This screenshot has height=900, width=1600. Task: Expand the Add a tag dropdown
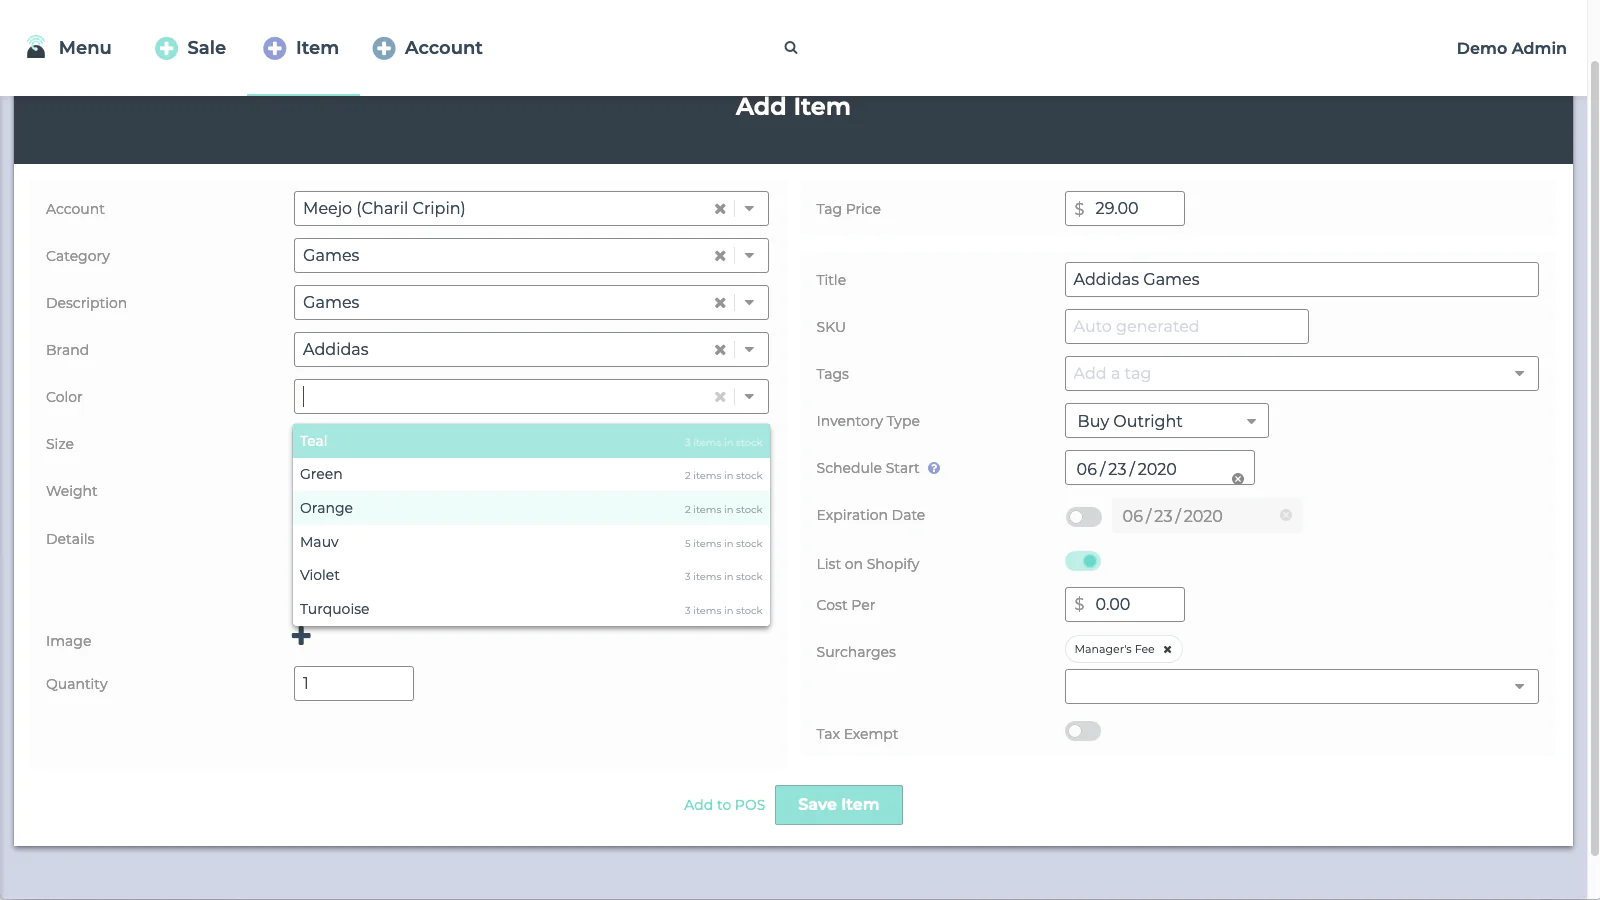click(x=1518, y=373)
